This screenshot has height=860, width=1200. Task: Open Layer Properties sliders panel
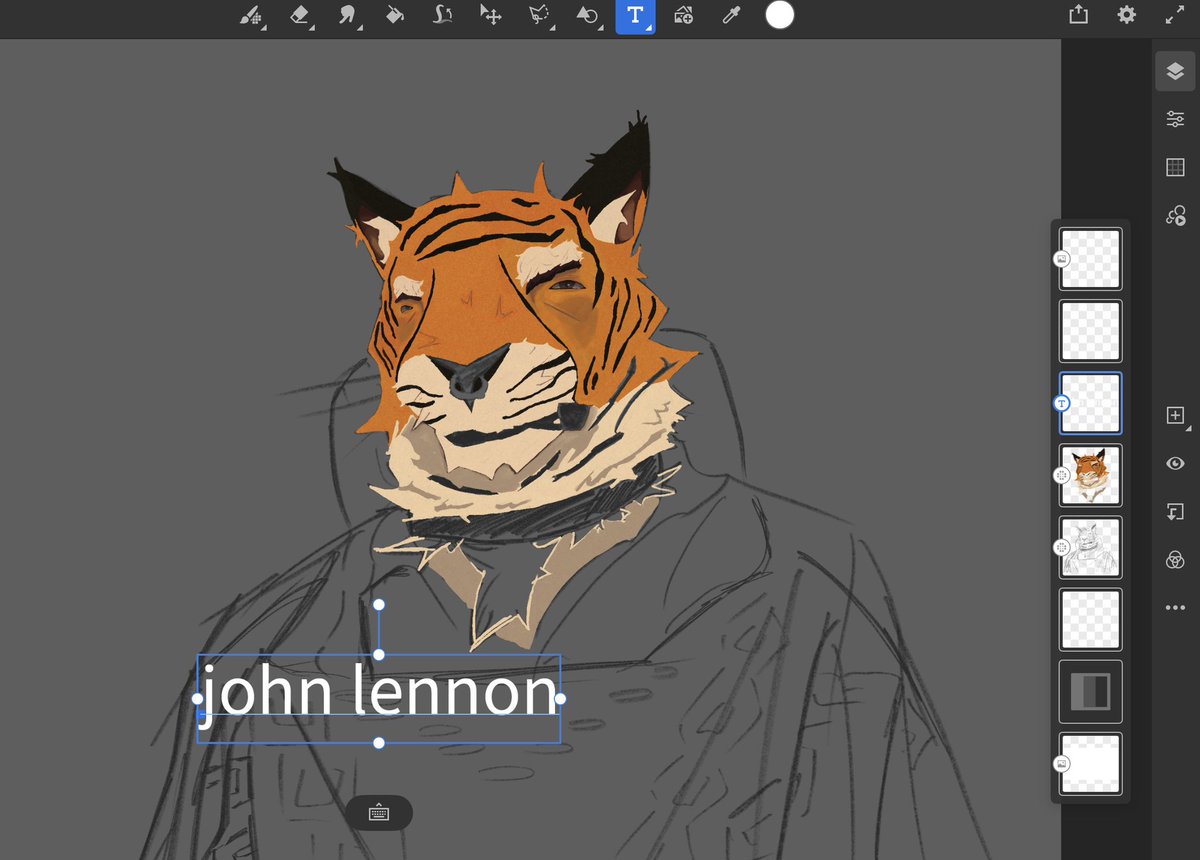(1175, 119)
